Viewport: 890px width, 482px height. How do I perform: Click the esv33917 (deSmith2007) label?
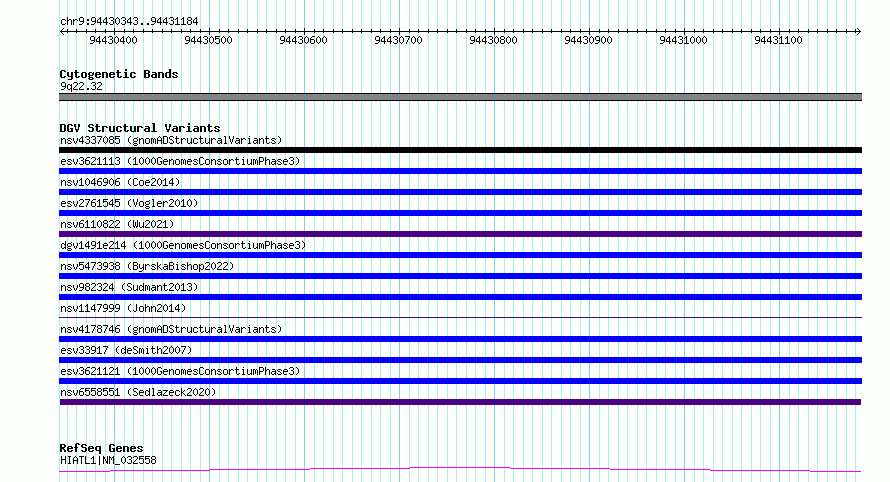pos(126,350)
